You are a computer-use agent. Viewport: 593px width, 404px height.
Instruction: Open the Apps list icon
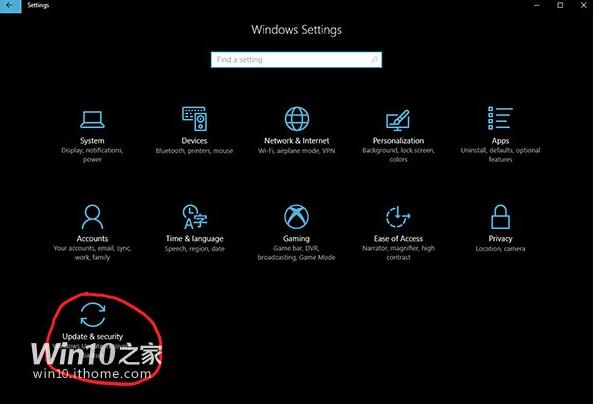tap(500, 118)
